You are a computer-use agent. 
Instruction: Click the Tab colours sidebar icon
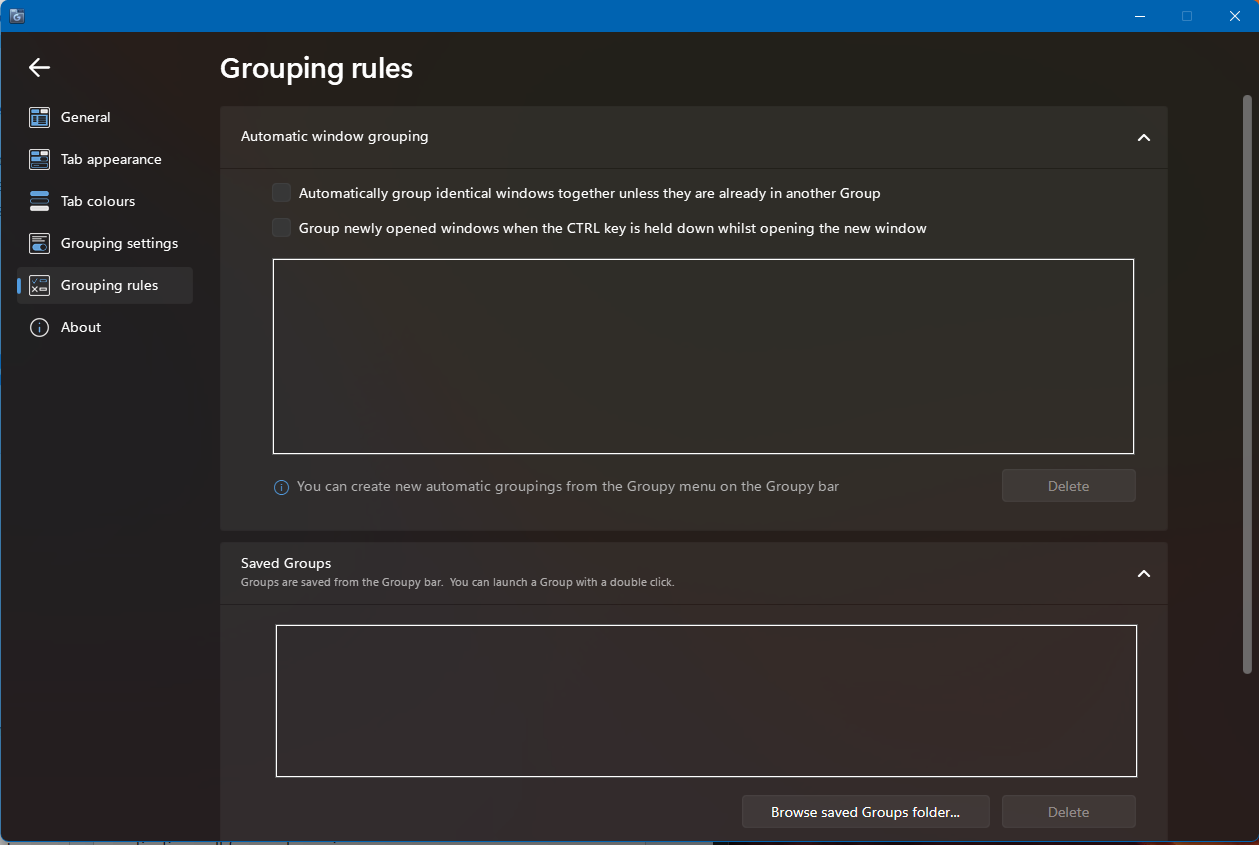tap(39, 201)
